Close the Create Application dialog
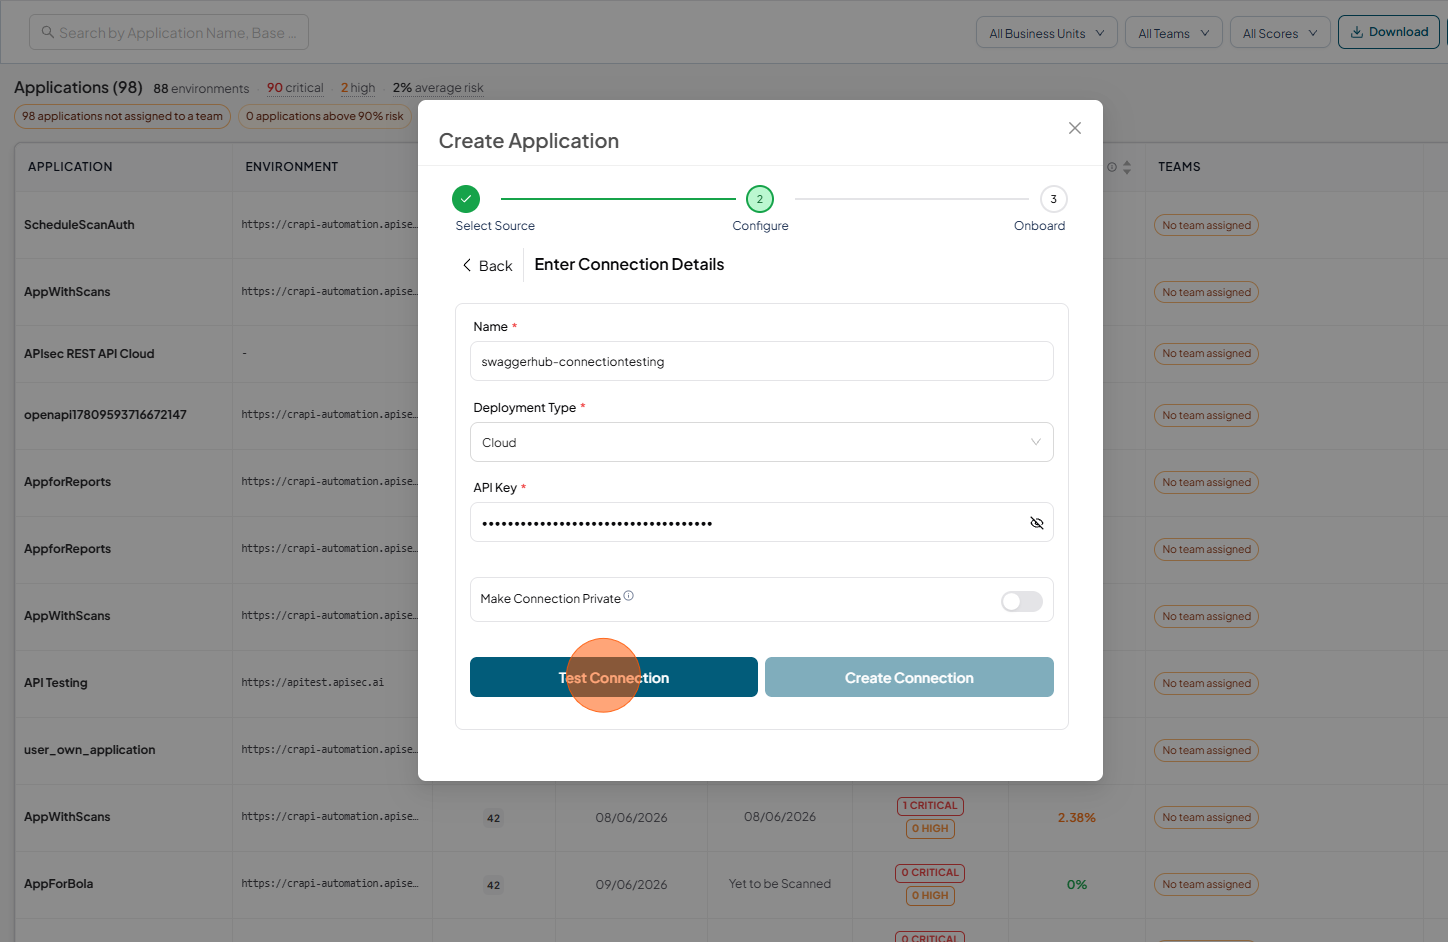 click(x=1075, y=128)
